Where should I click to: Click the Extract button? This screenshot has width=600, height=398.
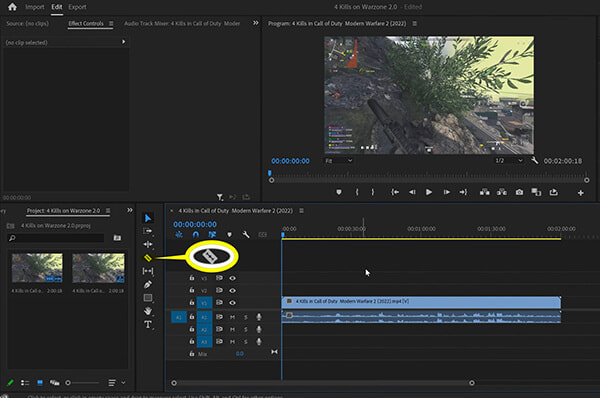point(502,192)
